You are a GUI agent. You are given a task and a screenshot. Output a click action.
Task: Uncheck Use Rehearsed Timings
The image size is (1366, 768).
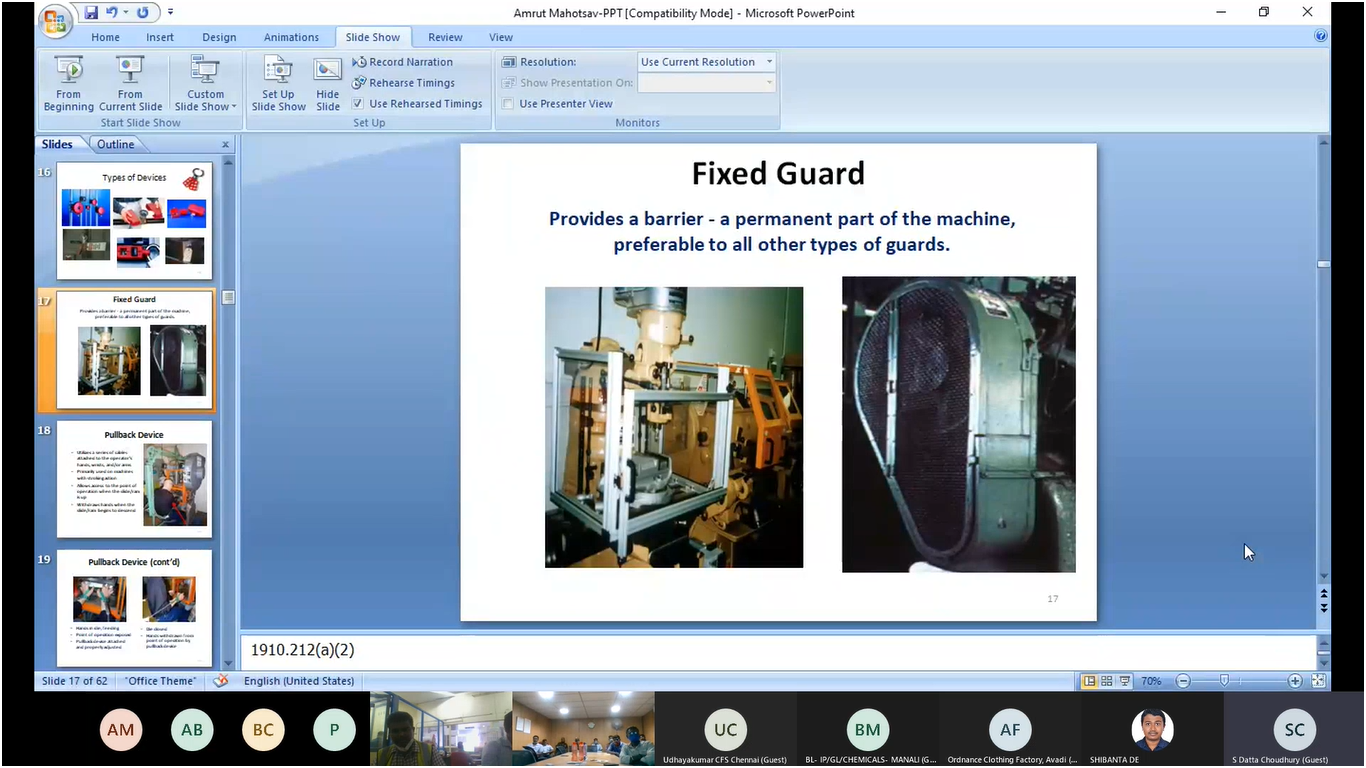(358, 104)
